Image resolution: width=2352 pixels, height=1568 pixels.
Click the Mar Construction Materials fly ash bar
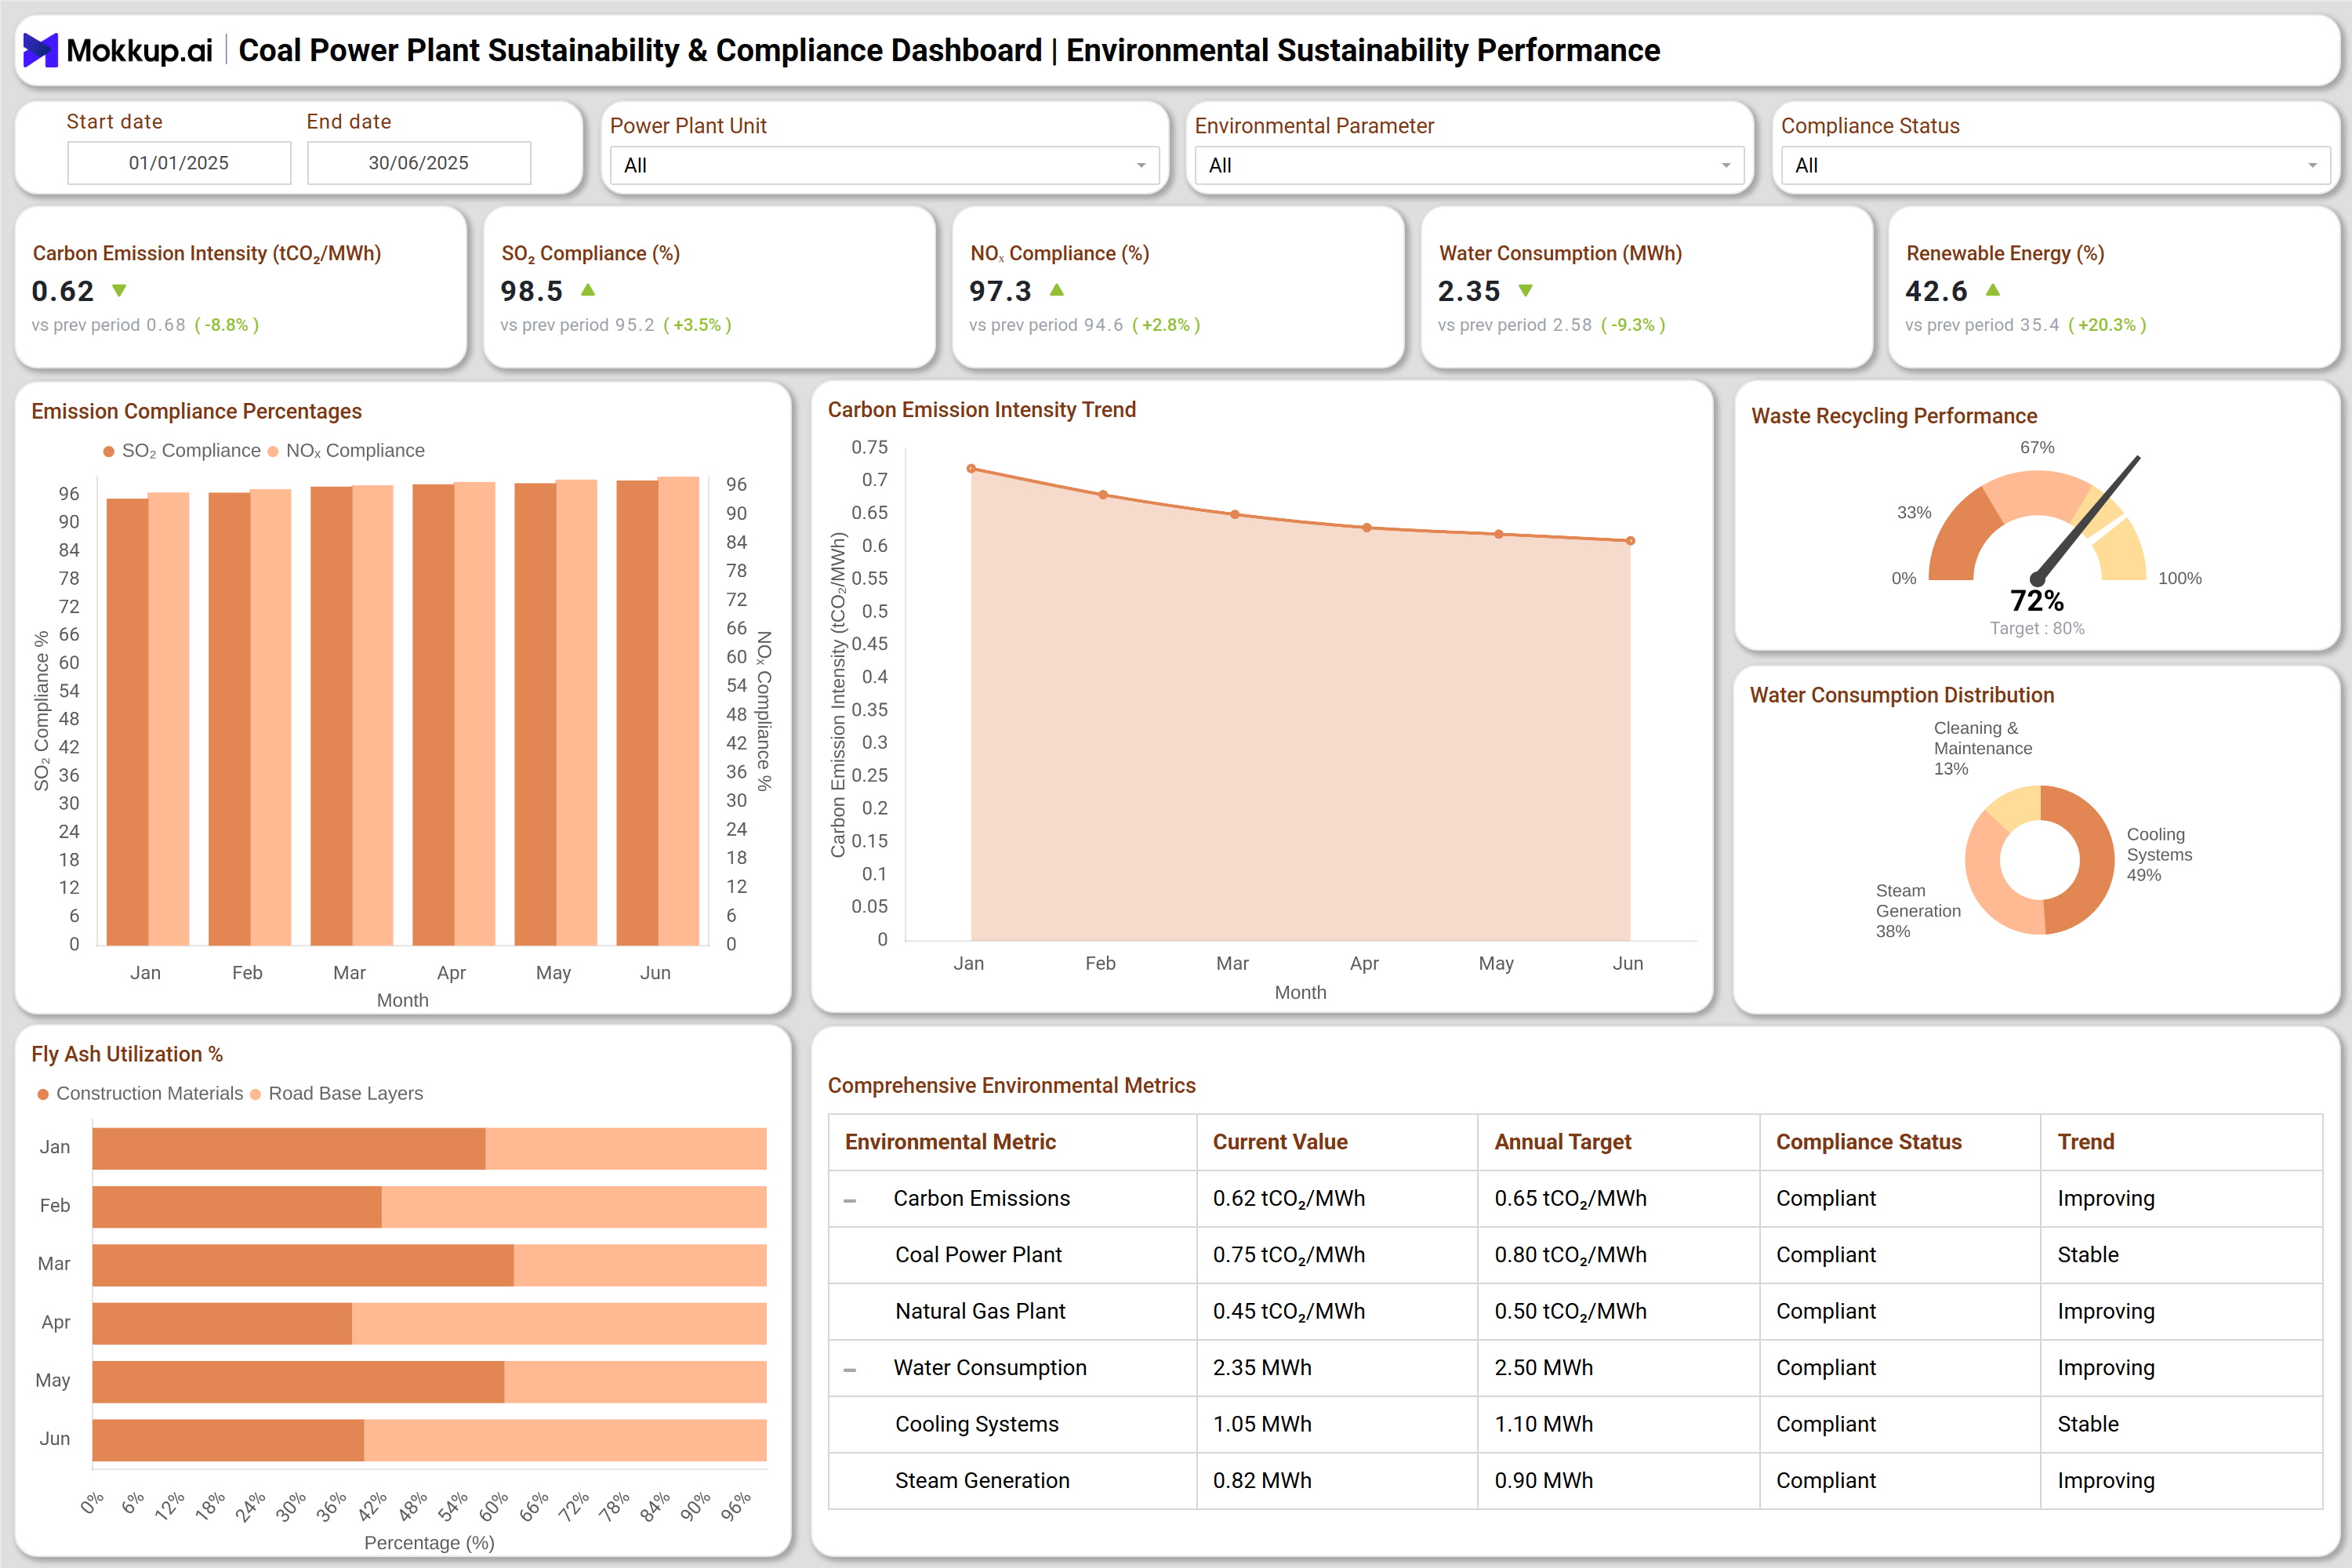[303, 1265]
